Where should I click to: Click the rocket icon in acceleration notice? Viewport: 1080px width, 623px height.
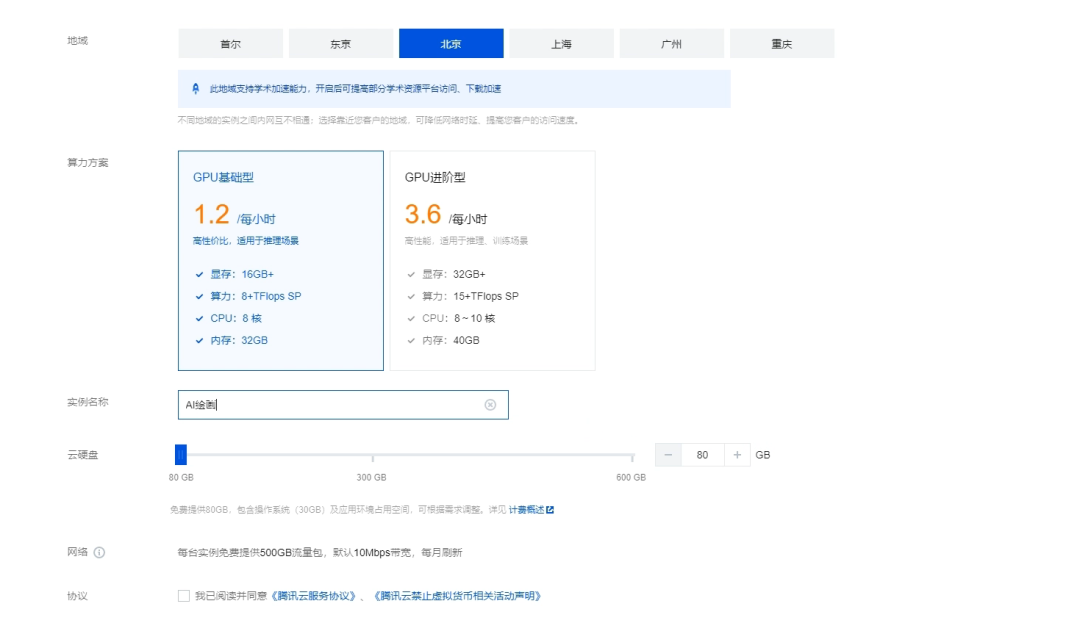pyautogui.click(x=196, y=89)
